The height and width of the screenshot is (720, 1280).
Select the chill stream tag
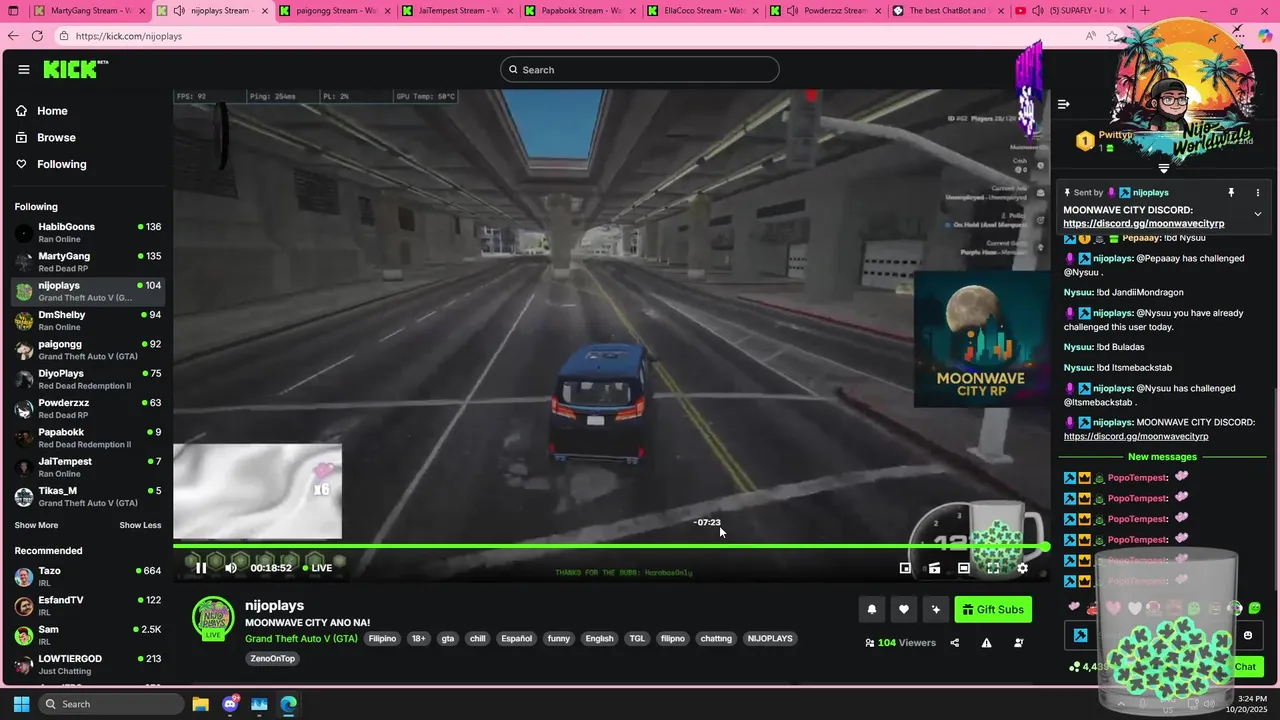(x=478, y=638)
